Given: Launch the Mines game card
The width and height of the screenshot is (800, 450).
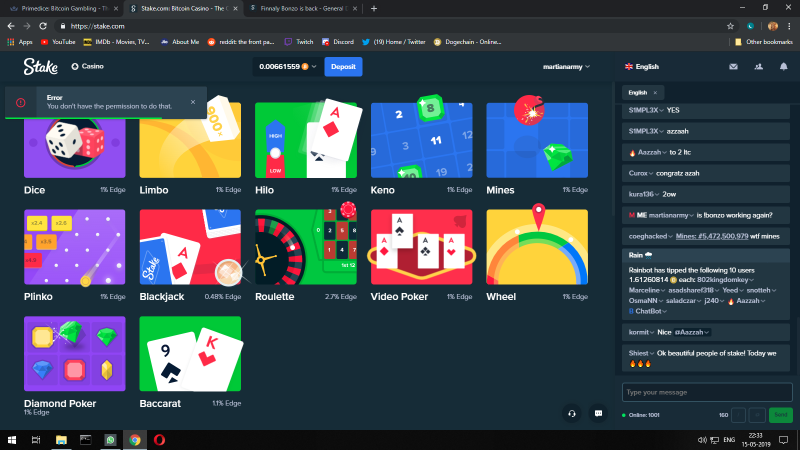Looking at the screenshot, I should click(537, 140).
